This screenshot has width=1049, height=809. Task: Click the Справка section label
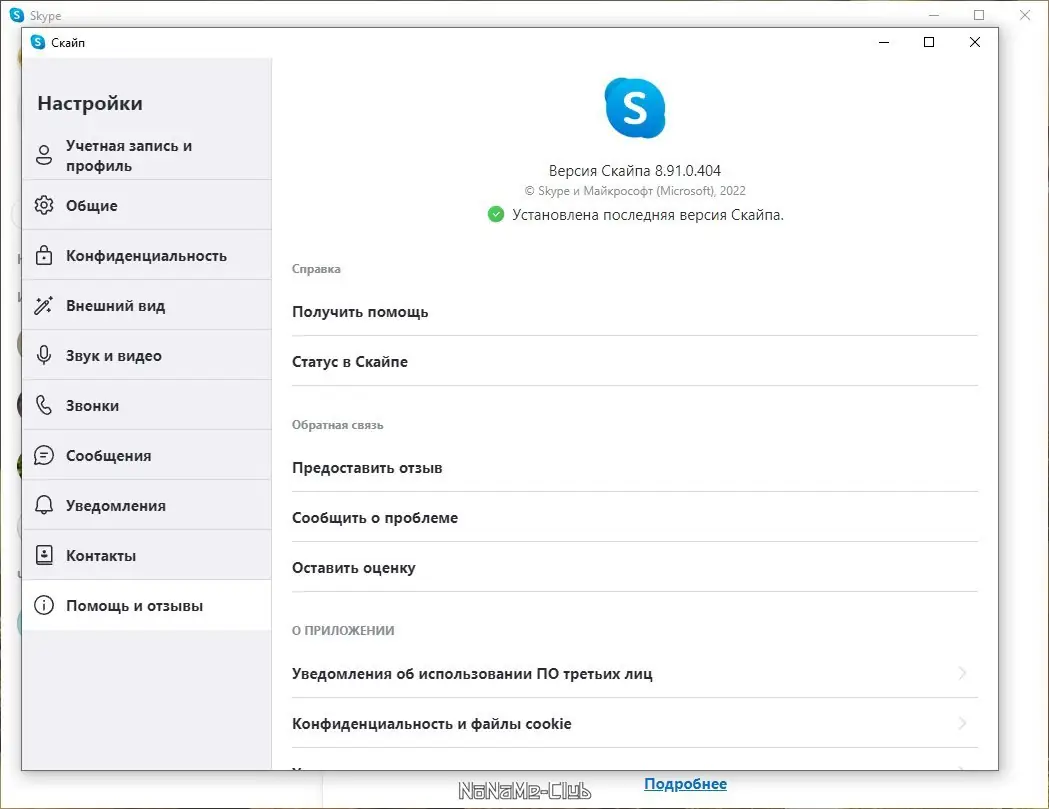click(x=316, y=269)
